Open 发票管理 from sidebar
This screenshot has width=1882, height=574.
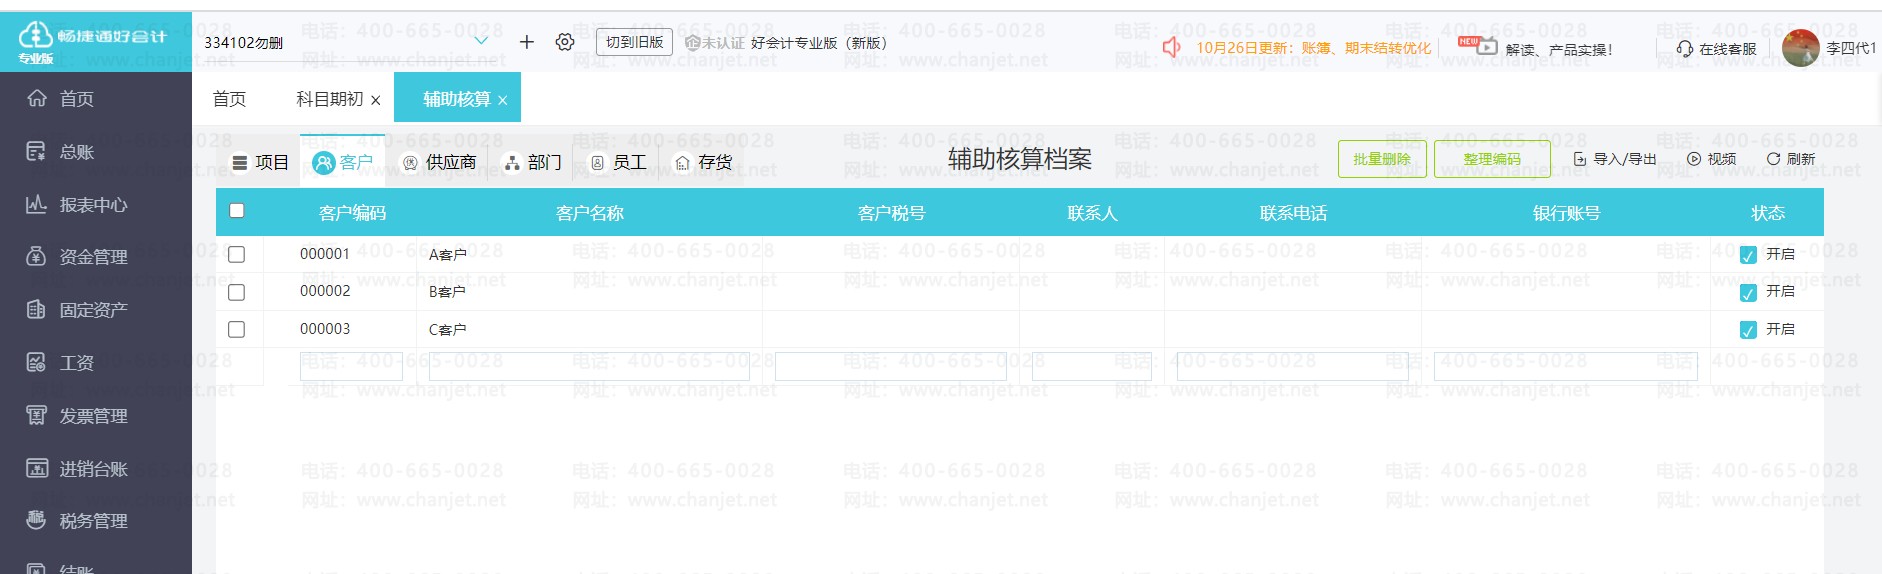pos(92,416)
